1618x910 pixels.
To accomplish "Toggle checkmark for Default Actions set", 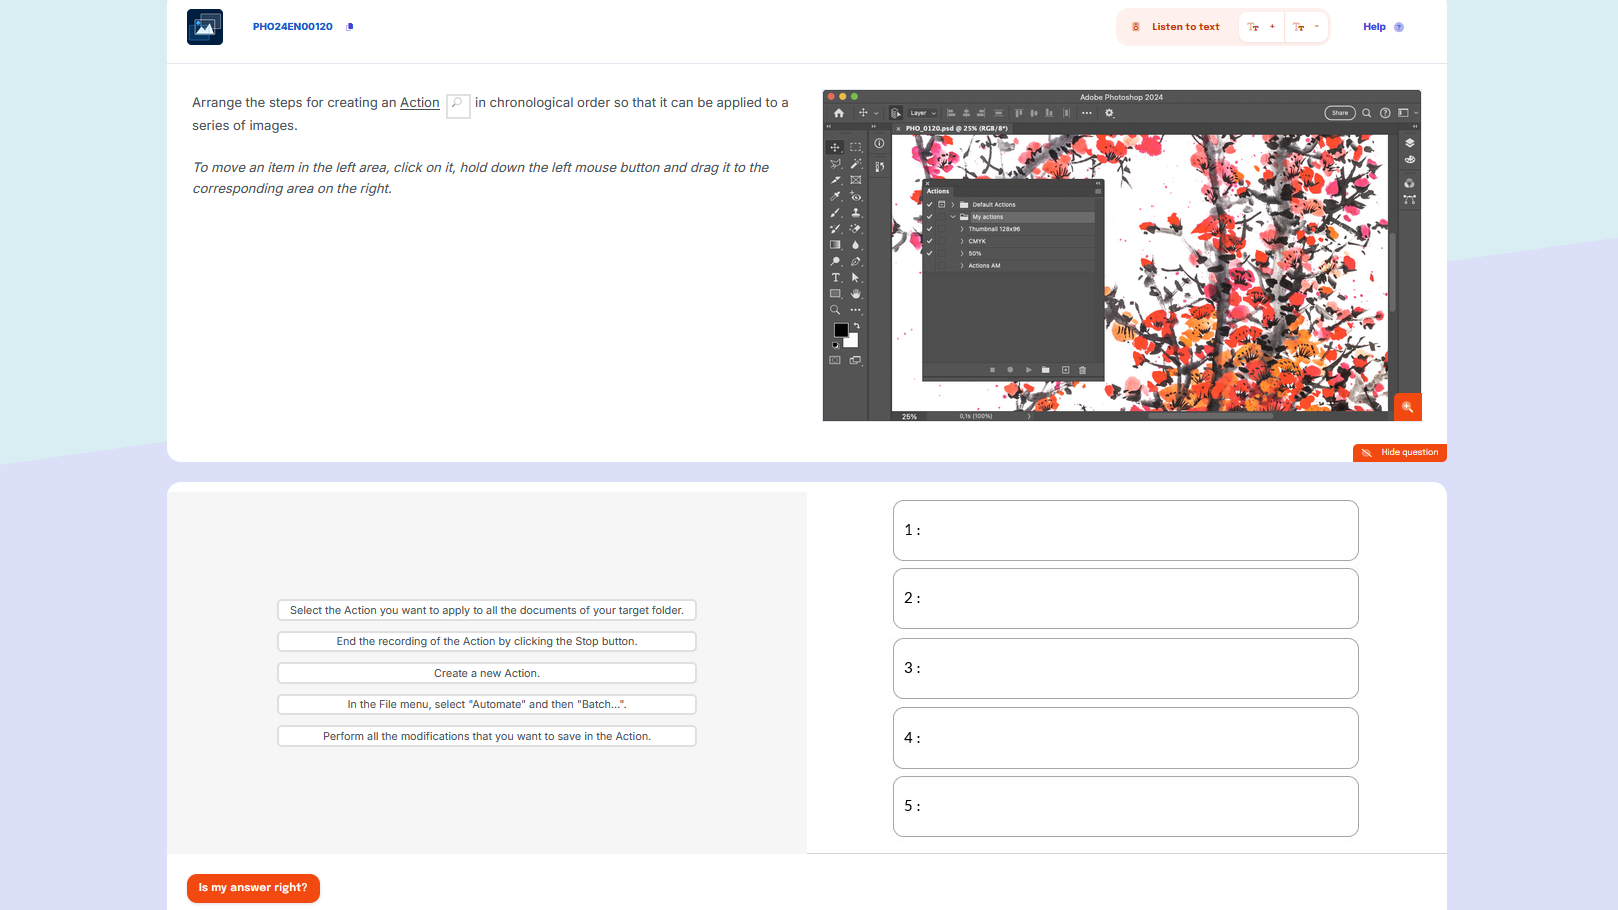I will click(x=929, y=205).
